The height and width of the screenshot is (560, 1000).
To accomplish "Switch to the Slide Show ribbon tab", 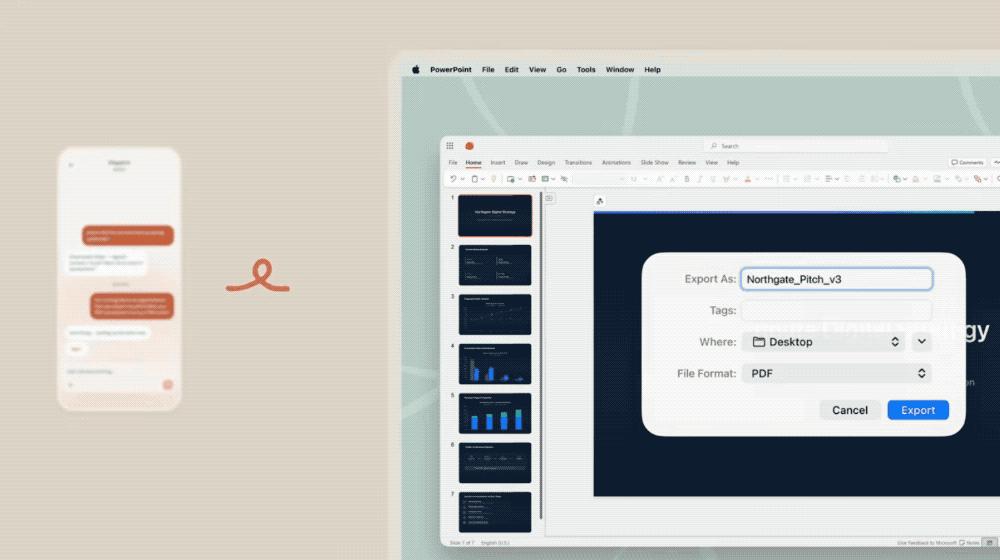I will tap(654, 163).
